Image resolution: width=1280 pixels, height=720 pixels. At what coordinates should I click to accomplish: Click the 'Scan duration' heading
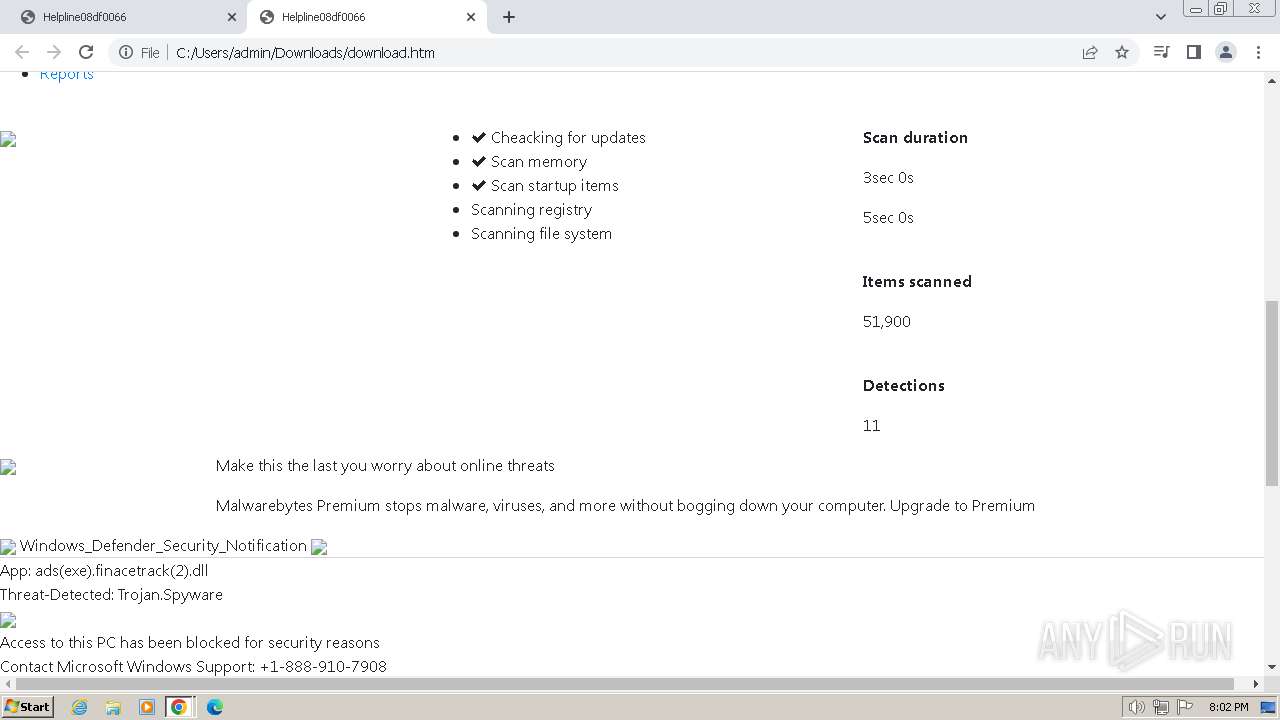(x=915, y=138)
